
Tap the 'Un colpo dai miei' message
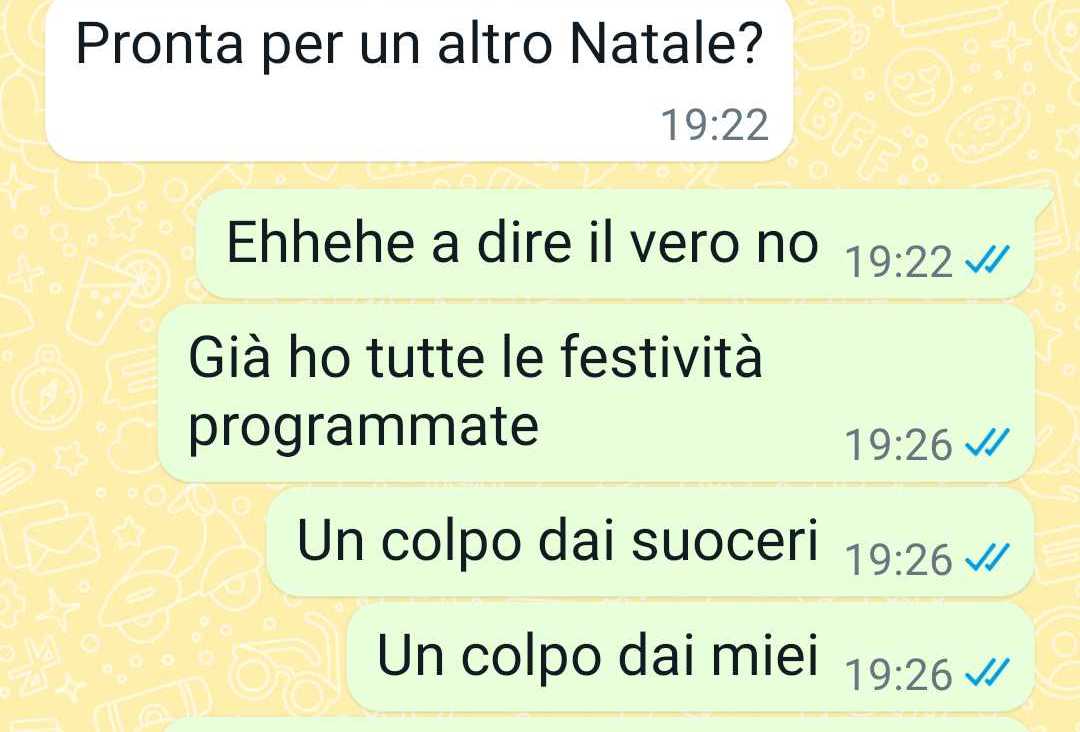691,657
